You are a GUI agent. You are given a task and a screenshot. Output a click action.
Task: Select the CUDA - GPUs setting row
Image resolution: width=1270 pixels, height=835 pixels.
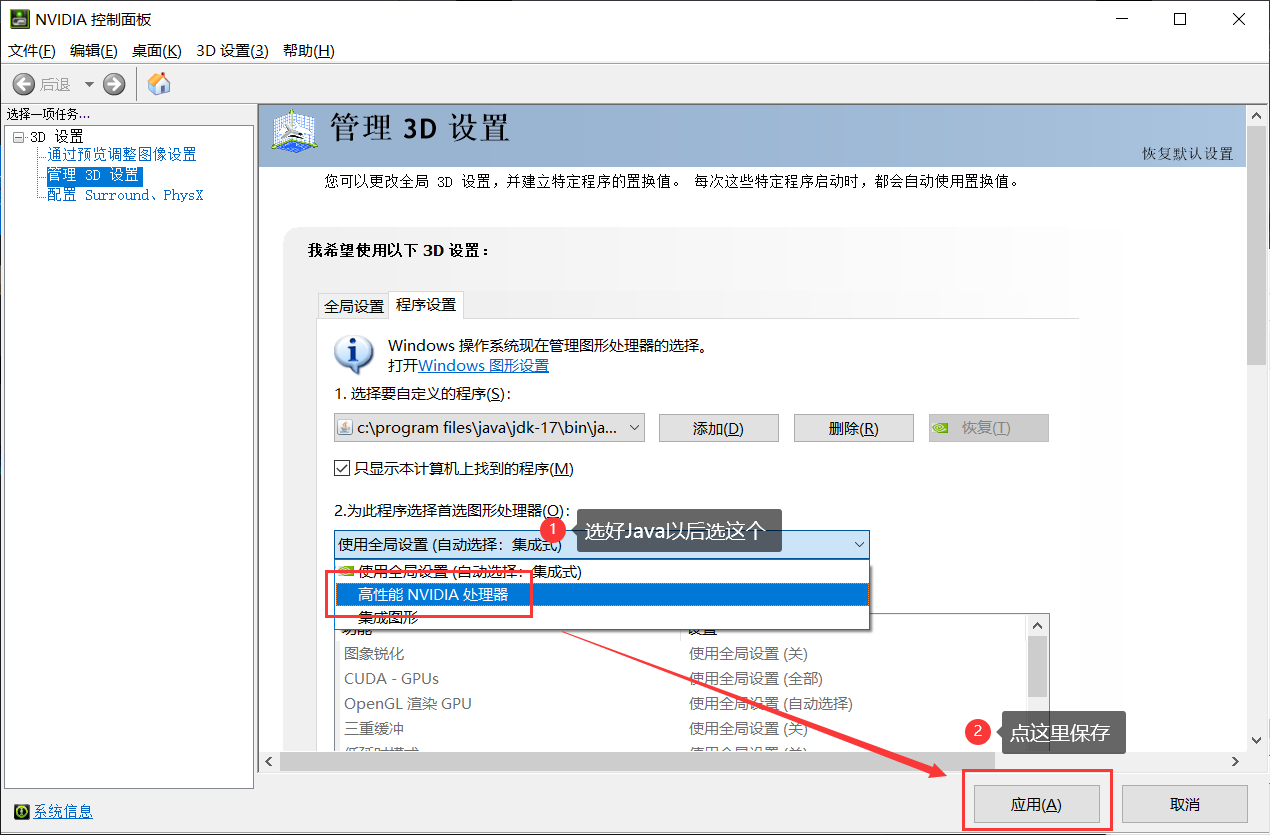681,678
